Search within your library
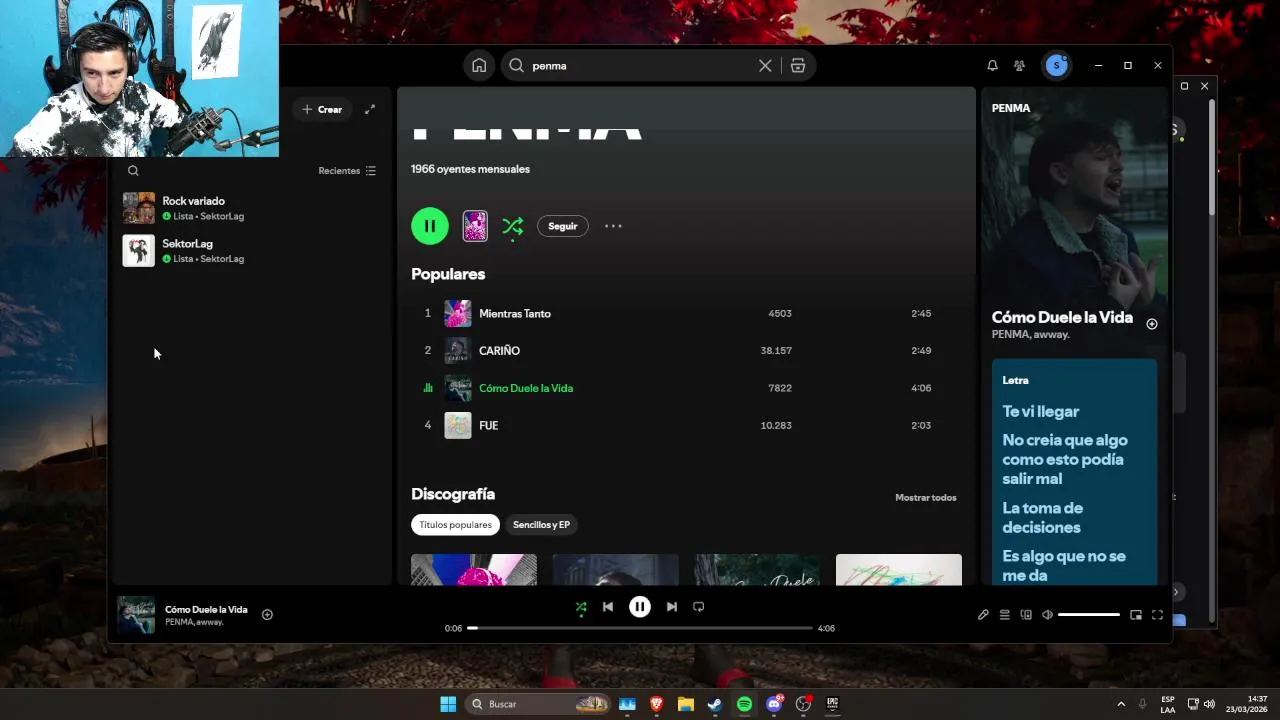The width and height of the screenshot is (1280, 720). [133, 171]
